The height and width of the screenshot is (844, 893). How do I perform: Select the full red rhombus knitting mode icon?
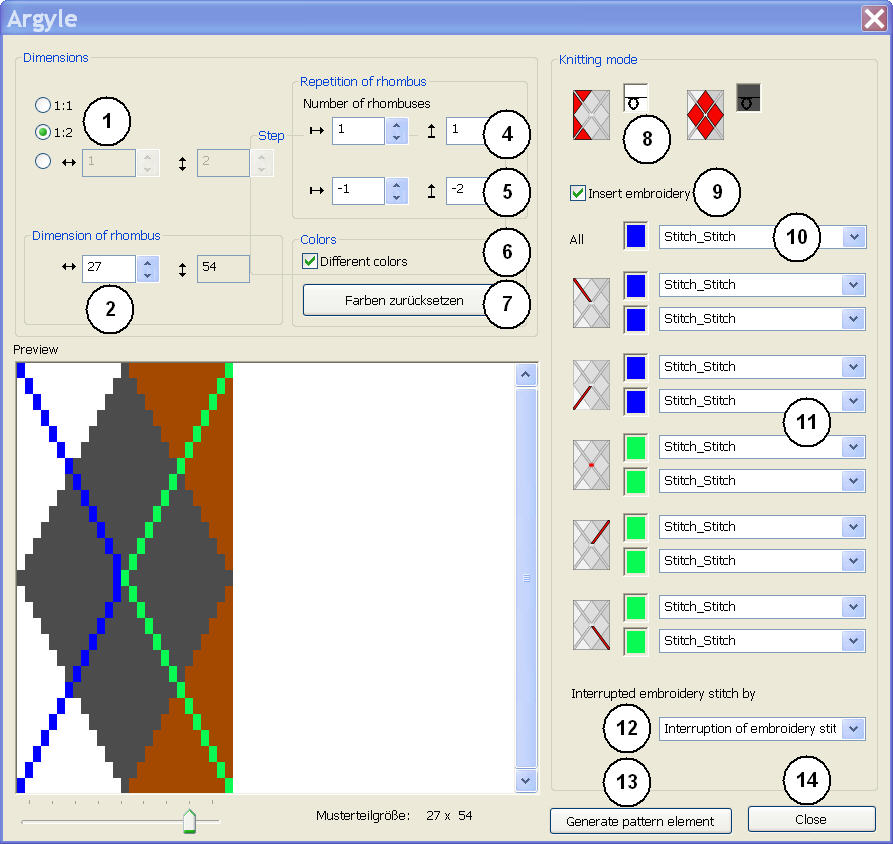pyautogui.click(x=705, y=114)
